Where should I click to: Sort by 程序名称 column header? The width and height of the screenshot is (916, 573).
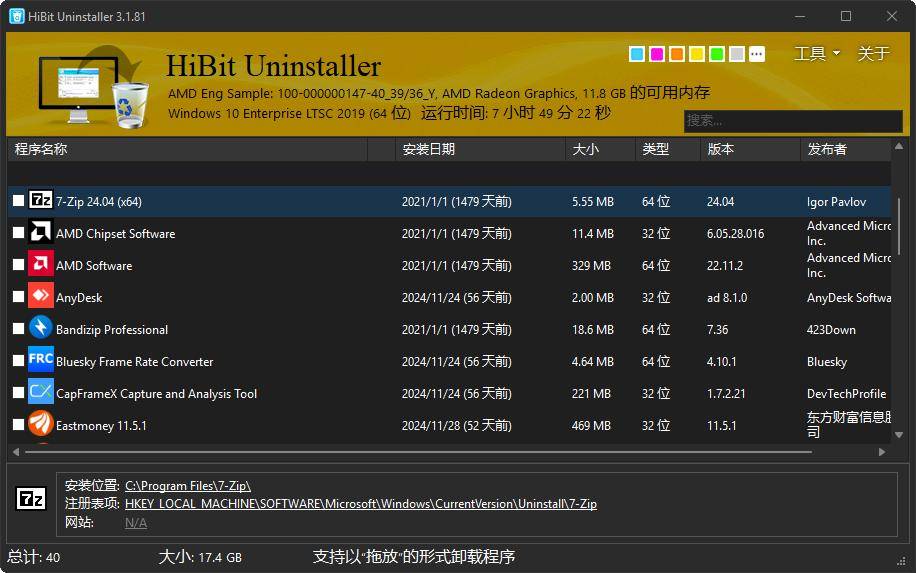click(187, 150)
